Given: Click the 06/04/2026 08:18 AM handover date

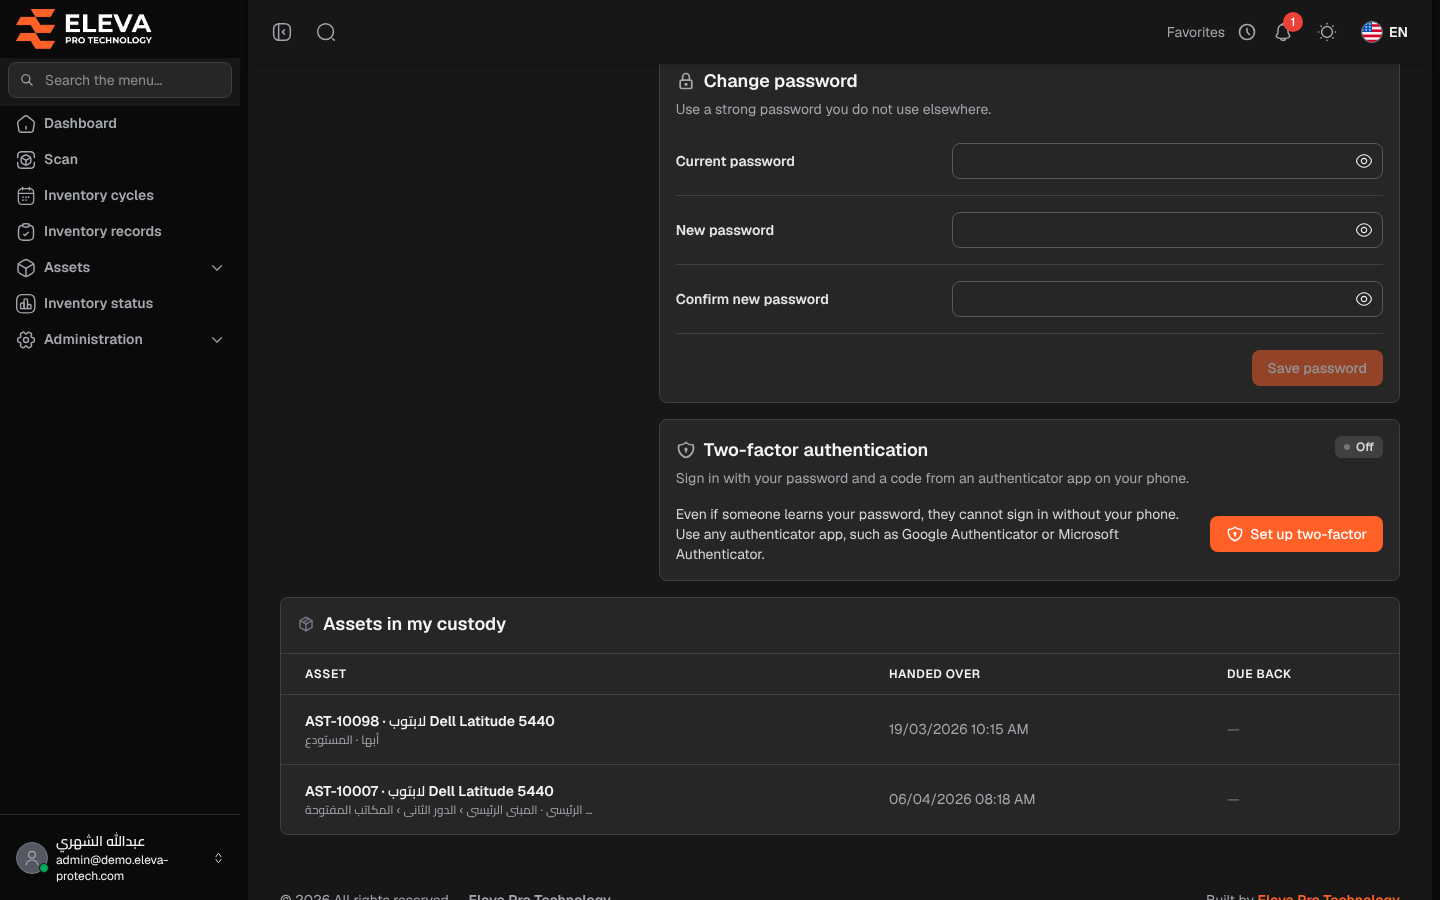Looking at the screenshot, I should tap(962, 799).
